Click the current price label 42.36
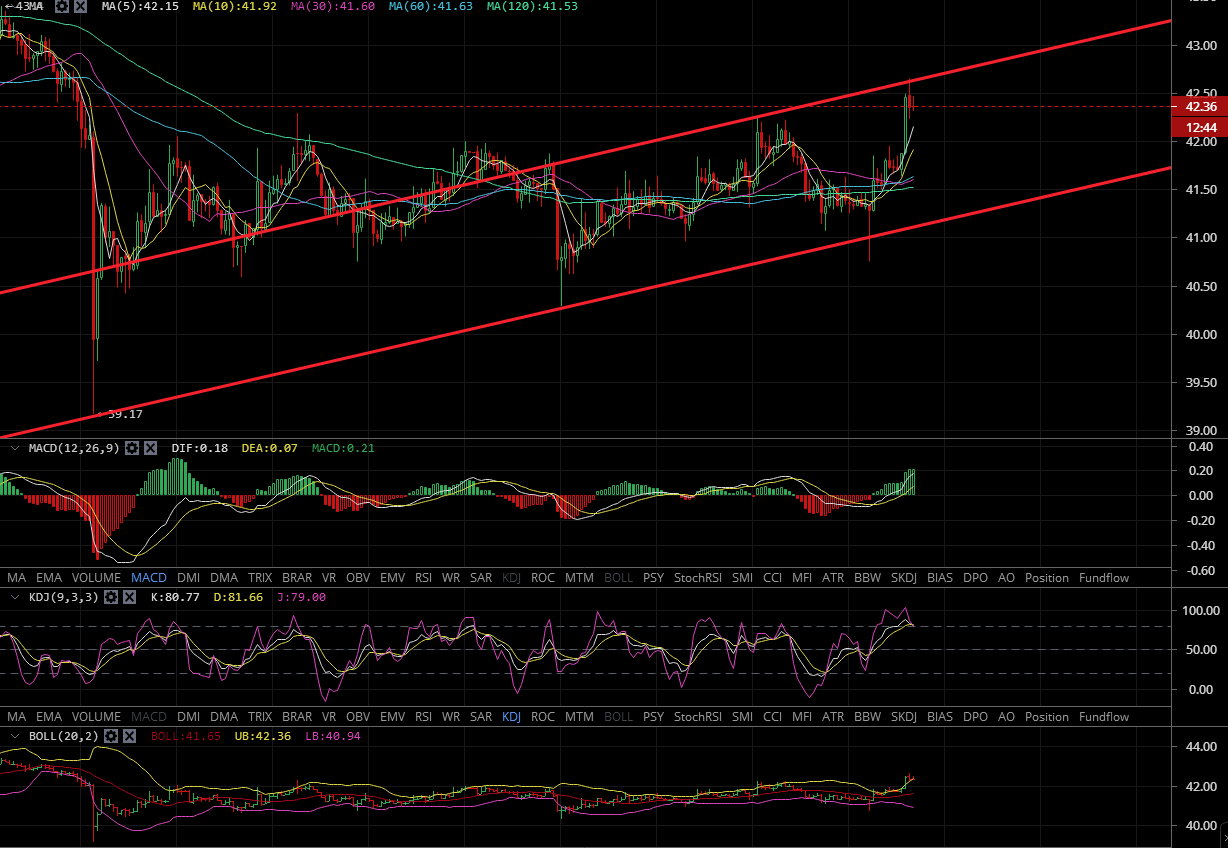 coord(1199,106)
